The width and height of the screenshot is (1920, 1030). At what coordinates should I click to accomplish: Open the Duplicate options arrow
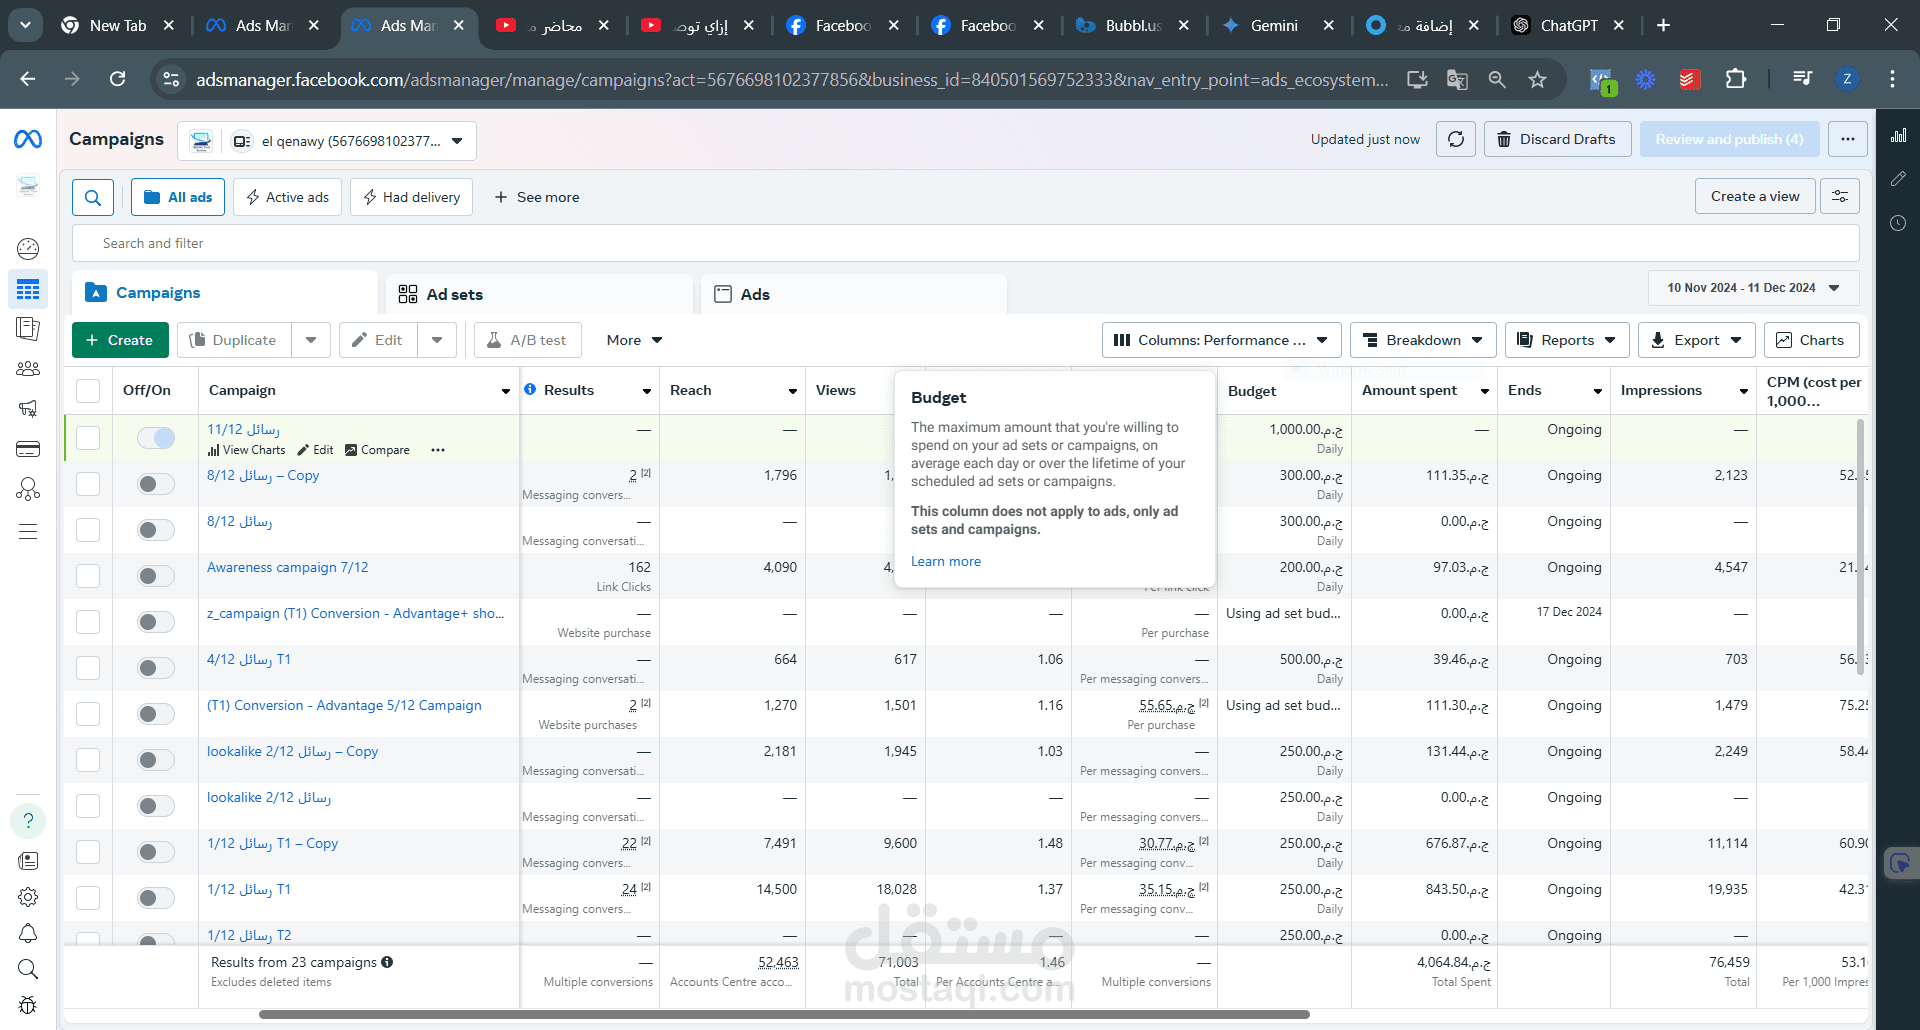tap(311, 340)
